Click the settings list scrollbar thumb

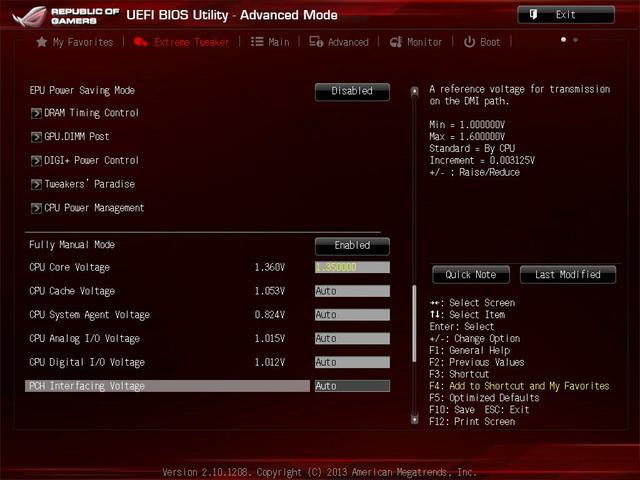[414, 330]
